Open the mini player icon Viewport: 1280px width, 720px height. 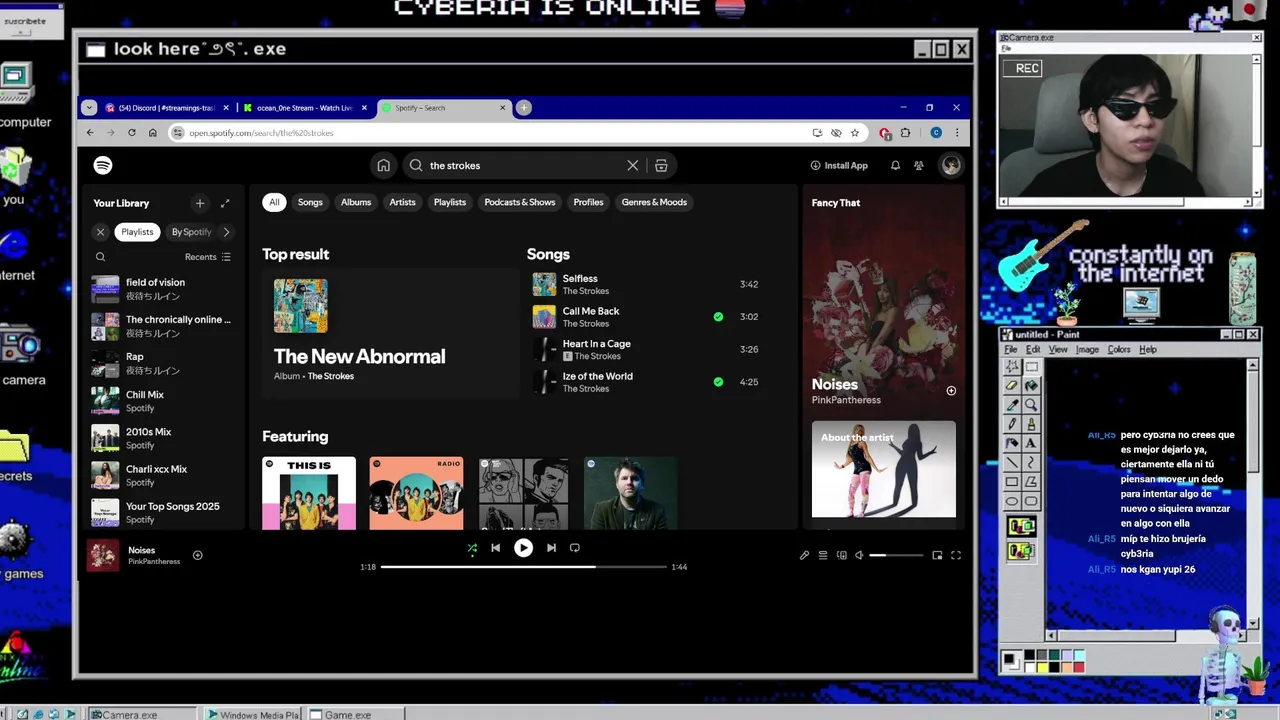point(937,555)
